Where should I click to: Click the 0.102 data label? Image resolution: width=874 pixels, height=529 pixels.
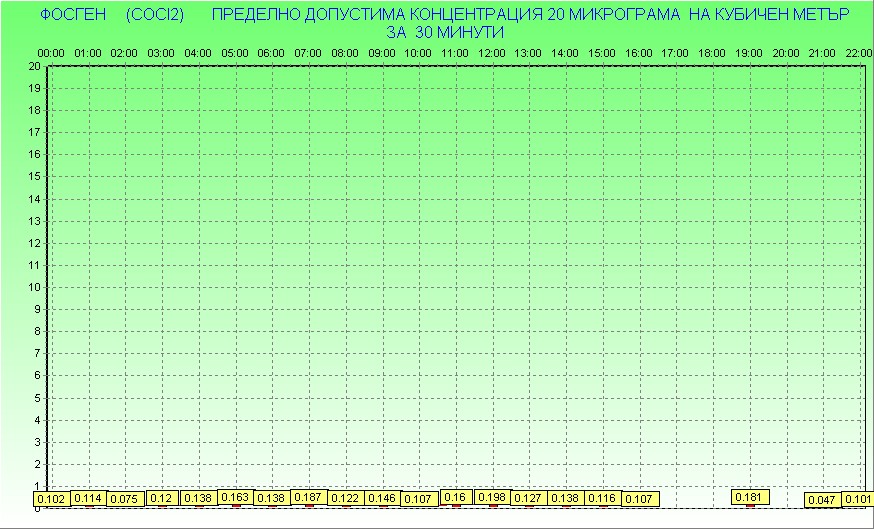51,499
